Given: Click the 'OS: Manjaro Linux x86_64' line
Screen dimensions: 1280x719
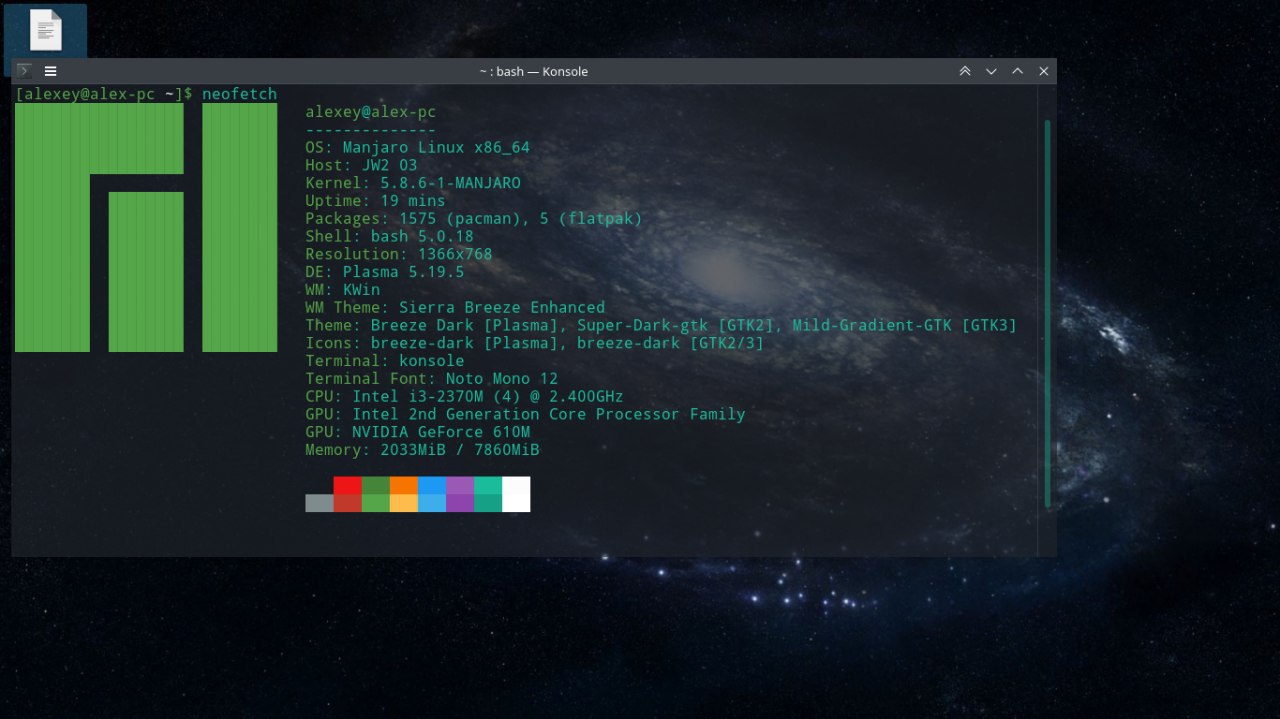Looking at the screenshot, I should pos(418,147).
